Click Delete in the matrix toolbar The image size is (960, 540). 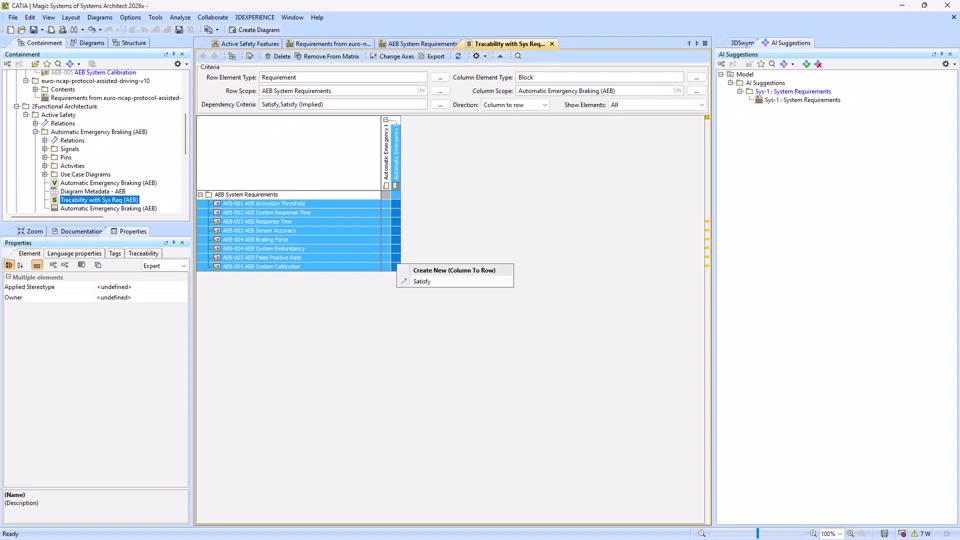277,56
